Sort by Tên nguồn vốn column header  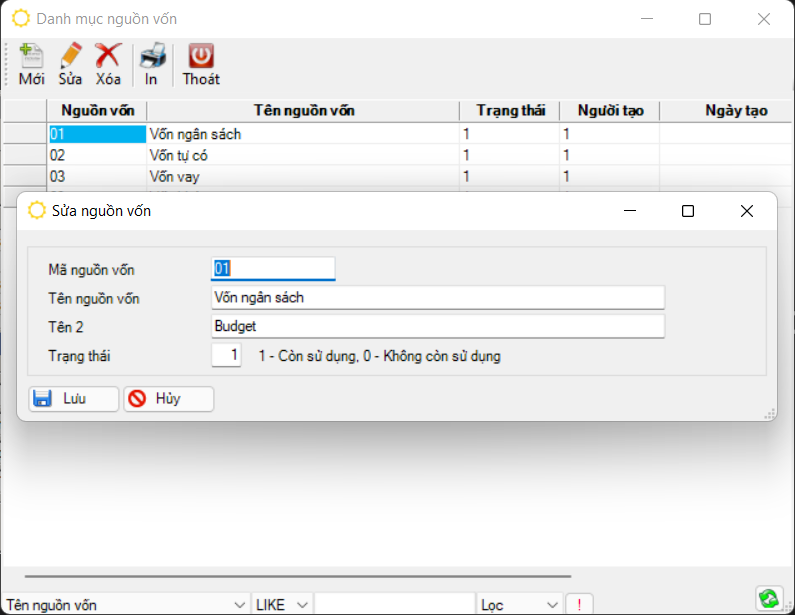pyautogui.click(x=303, y=111)
